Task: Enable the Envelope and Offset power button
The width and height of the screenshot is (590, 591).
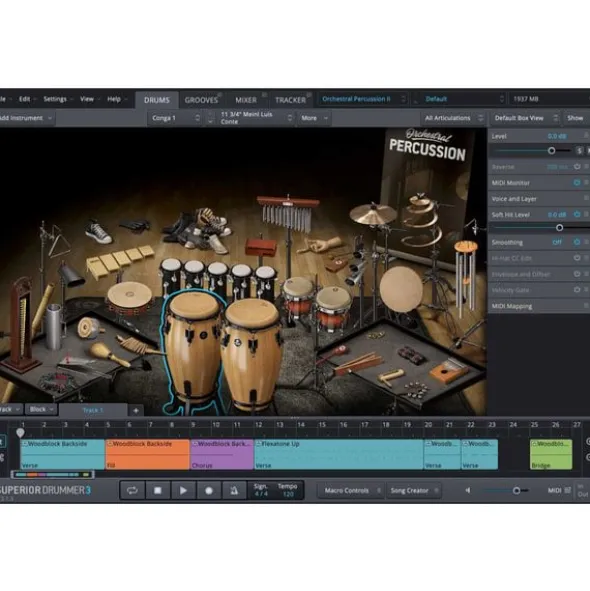Action: click(577, 274)
